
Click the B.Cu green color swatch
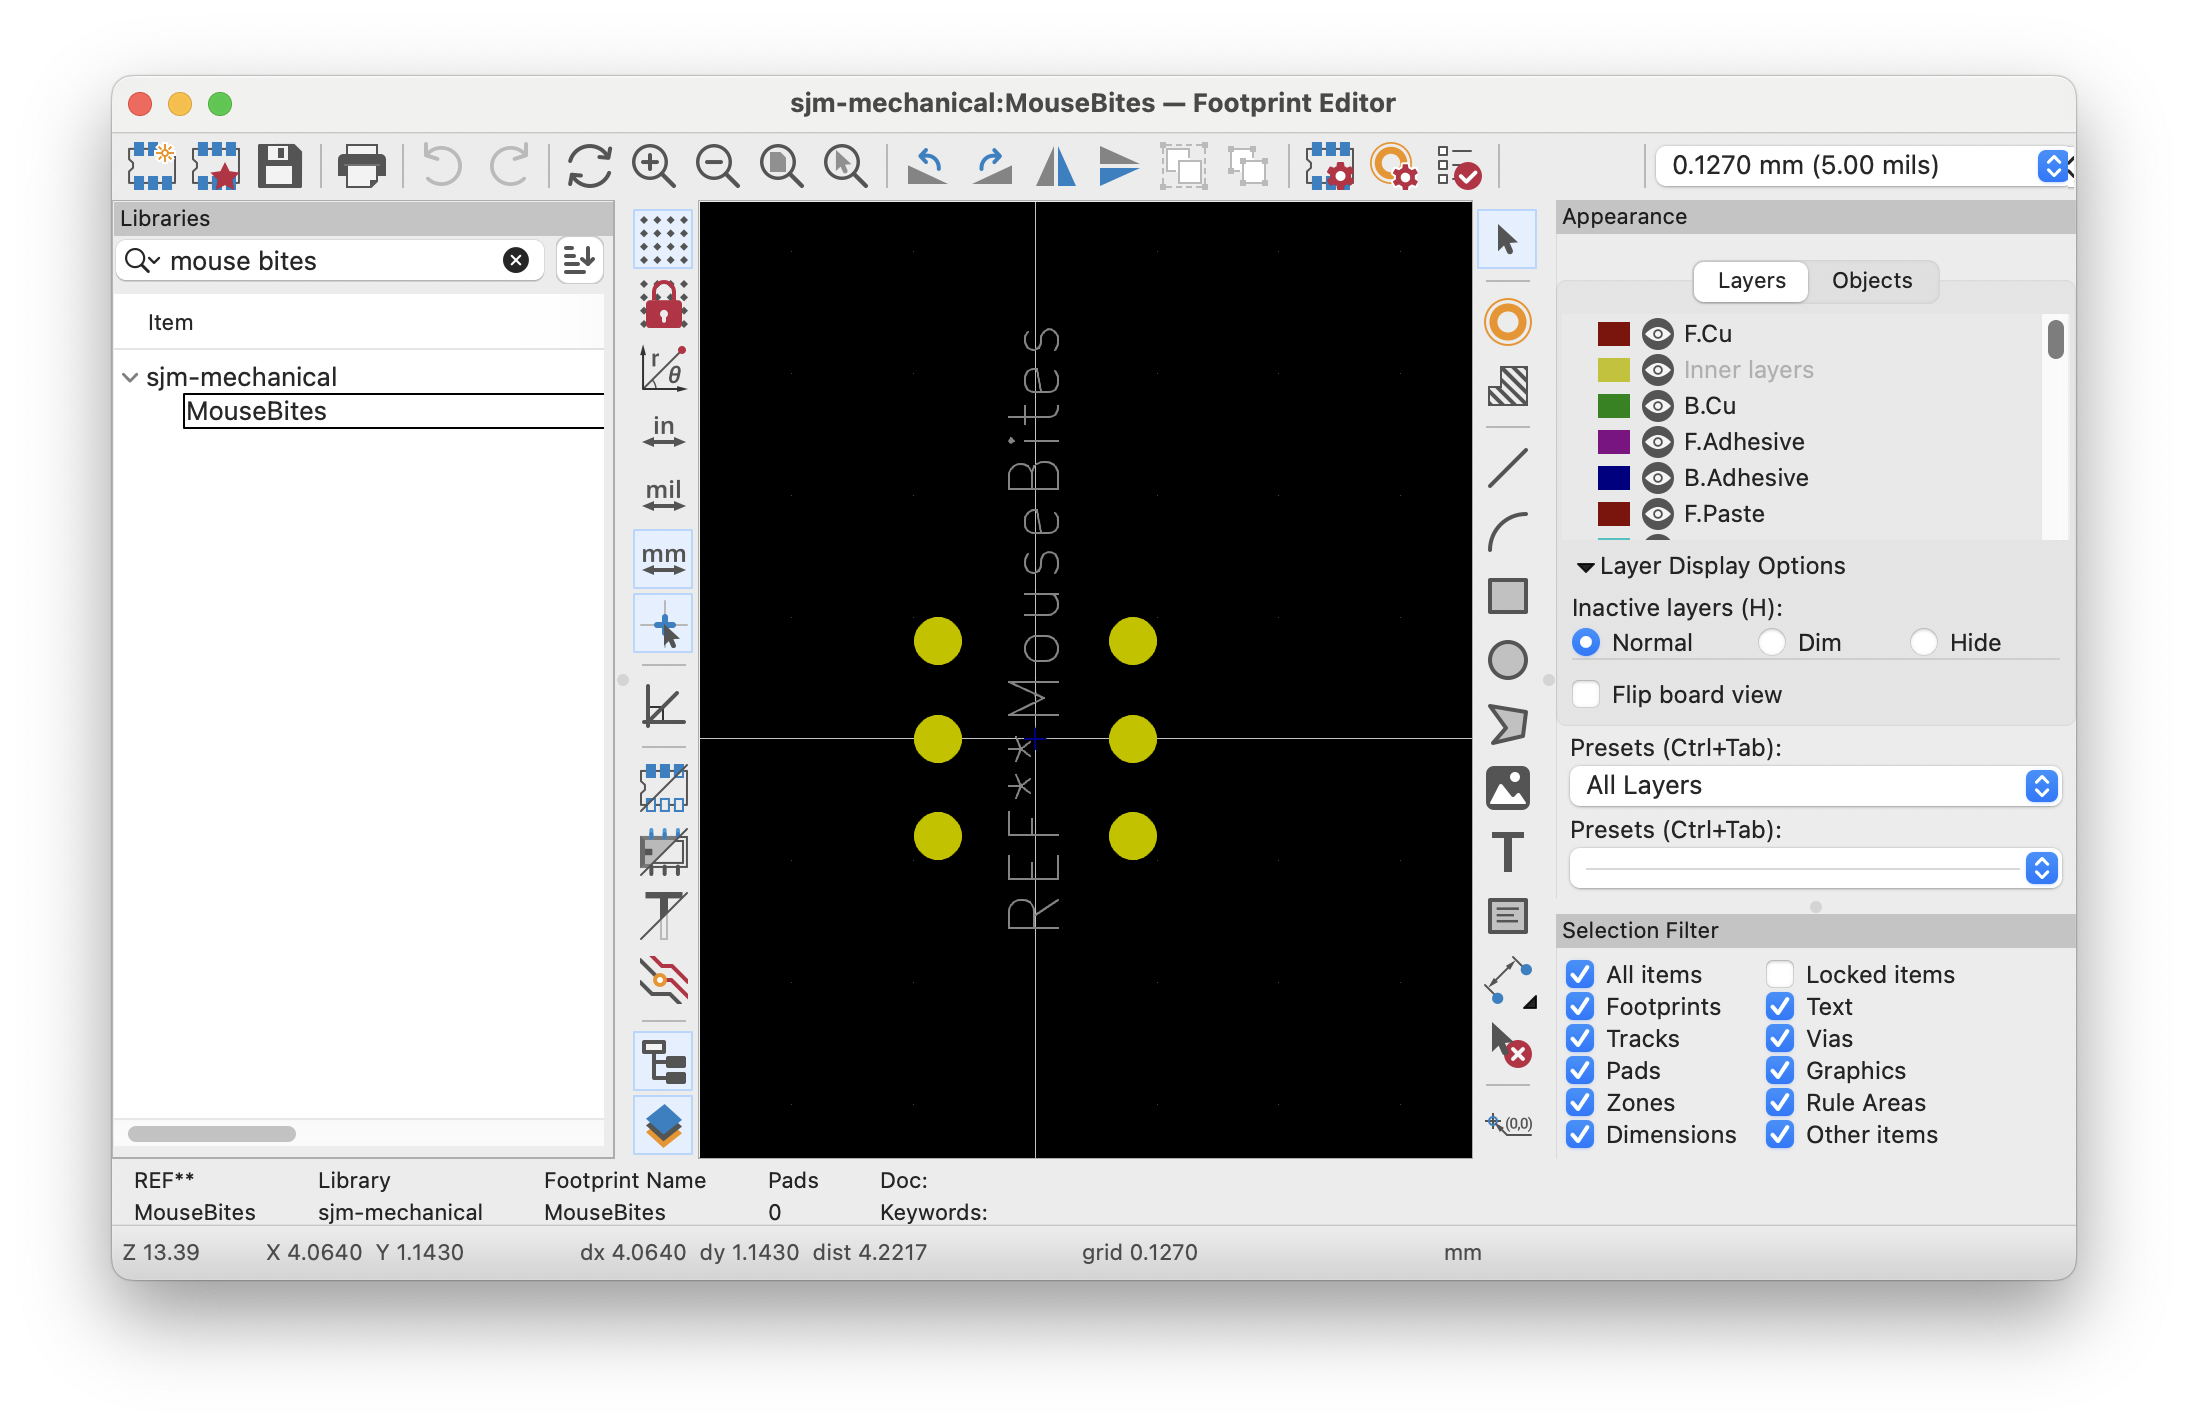(x=1613, y=406)
